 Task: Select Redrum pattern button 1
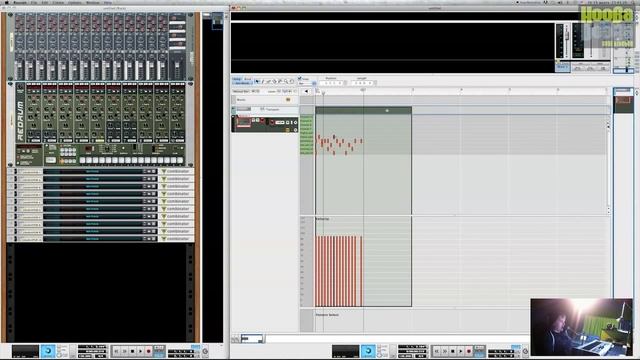(x=62, y=150)
